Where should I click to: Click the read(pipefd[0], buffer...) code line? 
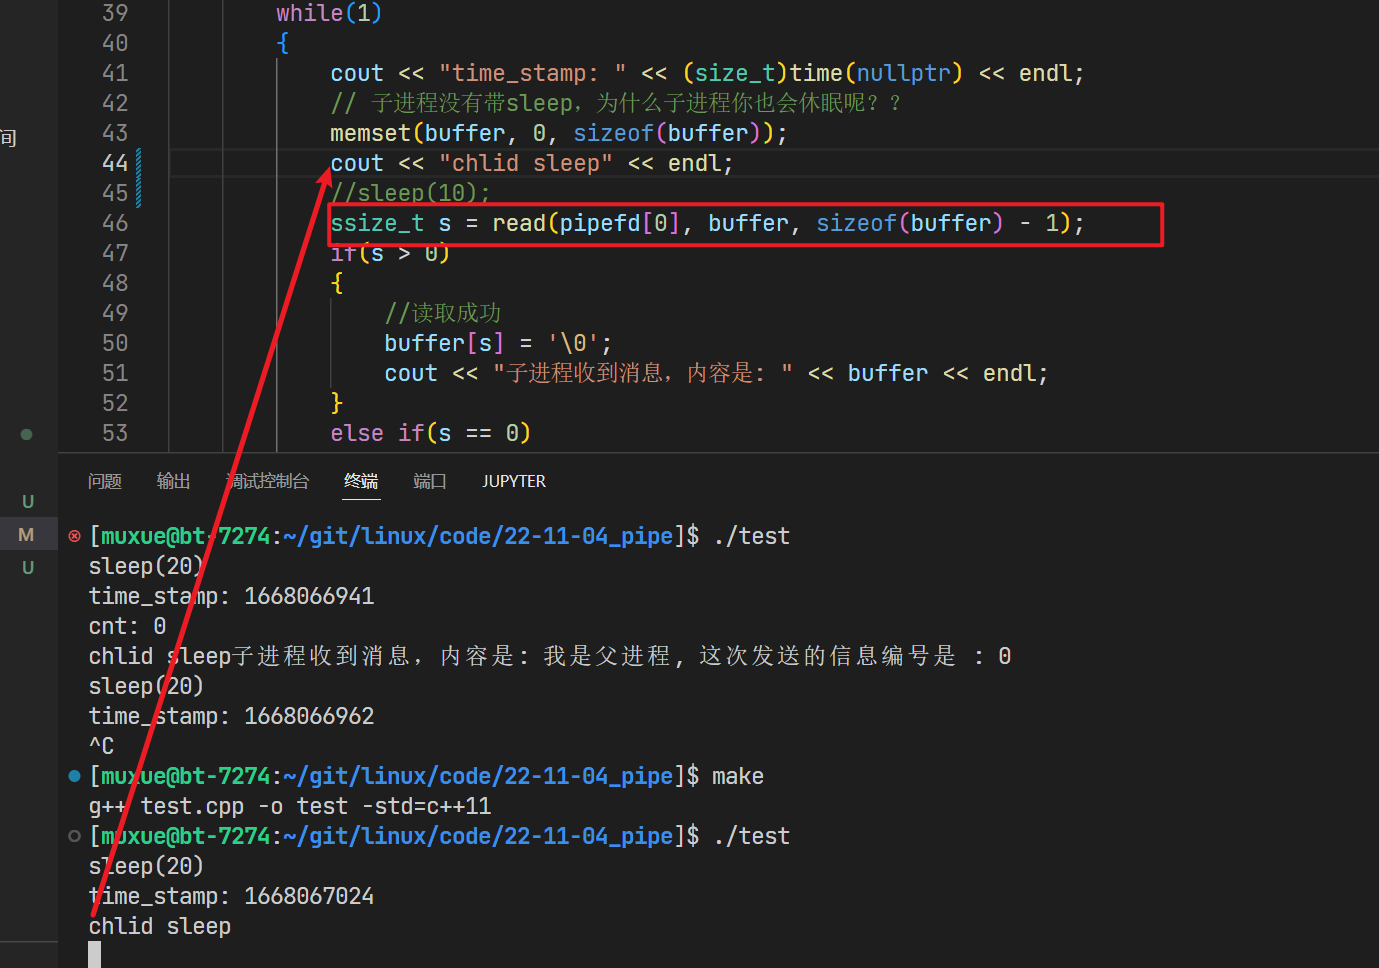[708, 223]
